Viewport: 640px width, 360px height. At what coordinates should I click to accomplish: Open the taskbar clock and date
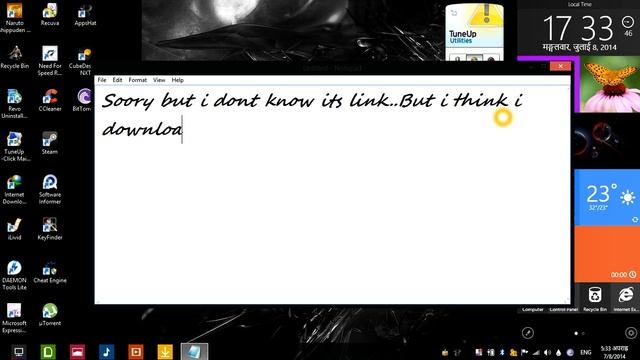click(x=614, y=352)
